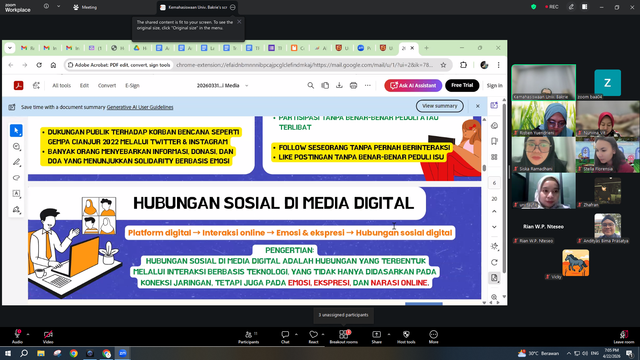Click the Ask AI Assistant button
Viewport: 640px width, 360px height.
click(413, 85)
